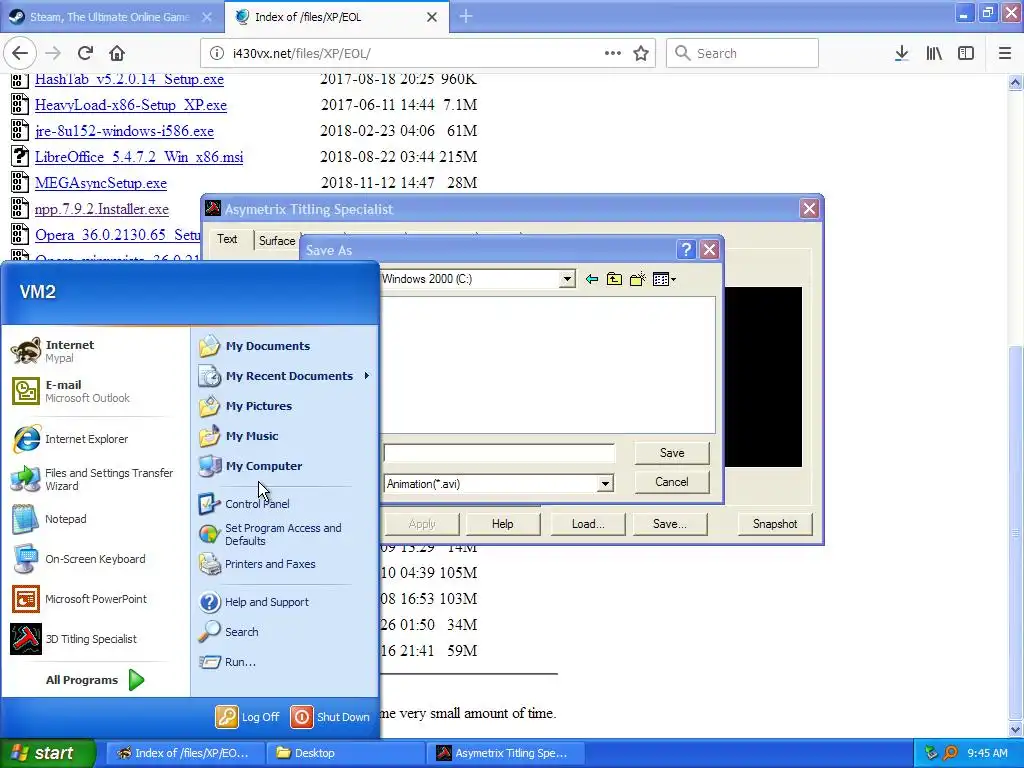Switch to Steam browser tab
Viewport: 1024px width, 768px height.
tap(111, 17)
